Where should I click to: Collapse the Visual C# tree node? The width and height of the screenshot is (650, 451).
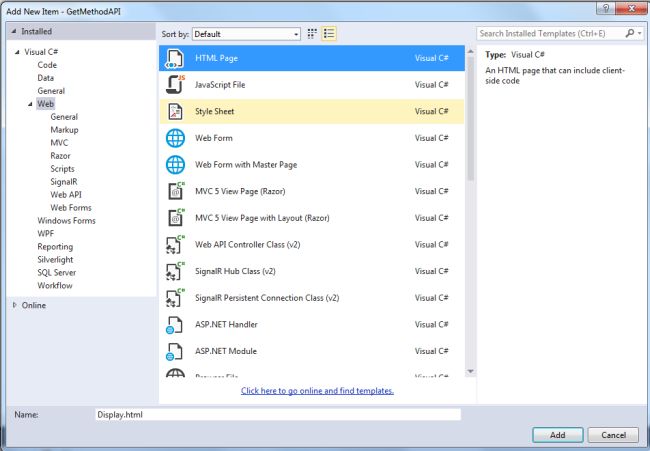tap(17, 52)
